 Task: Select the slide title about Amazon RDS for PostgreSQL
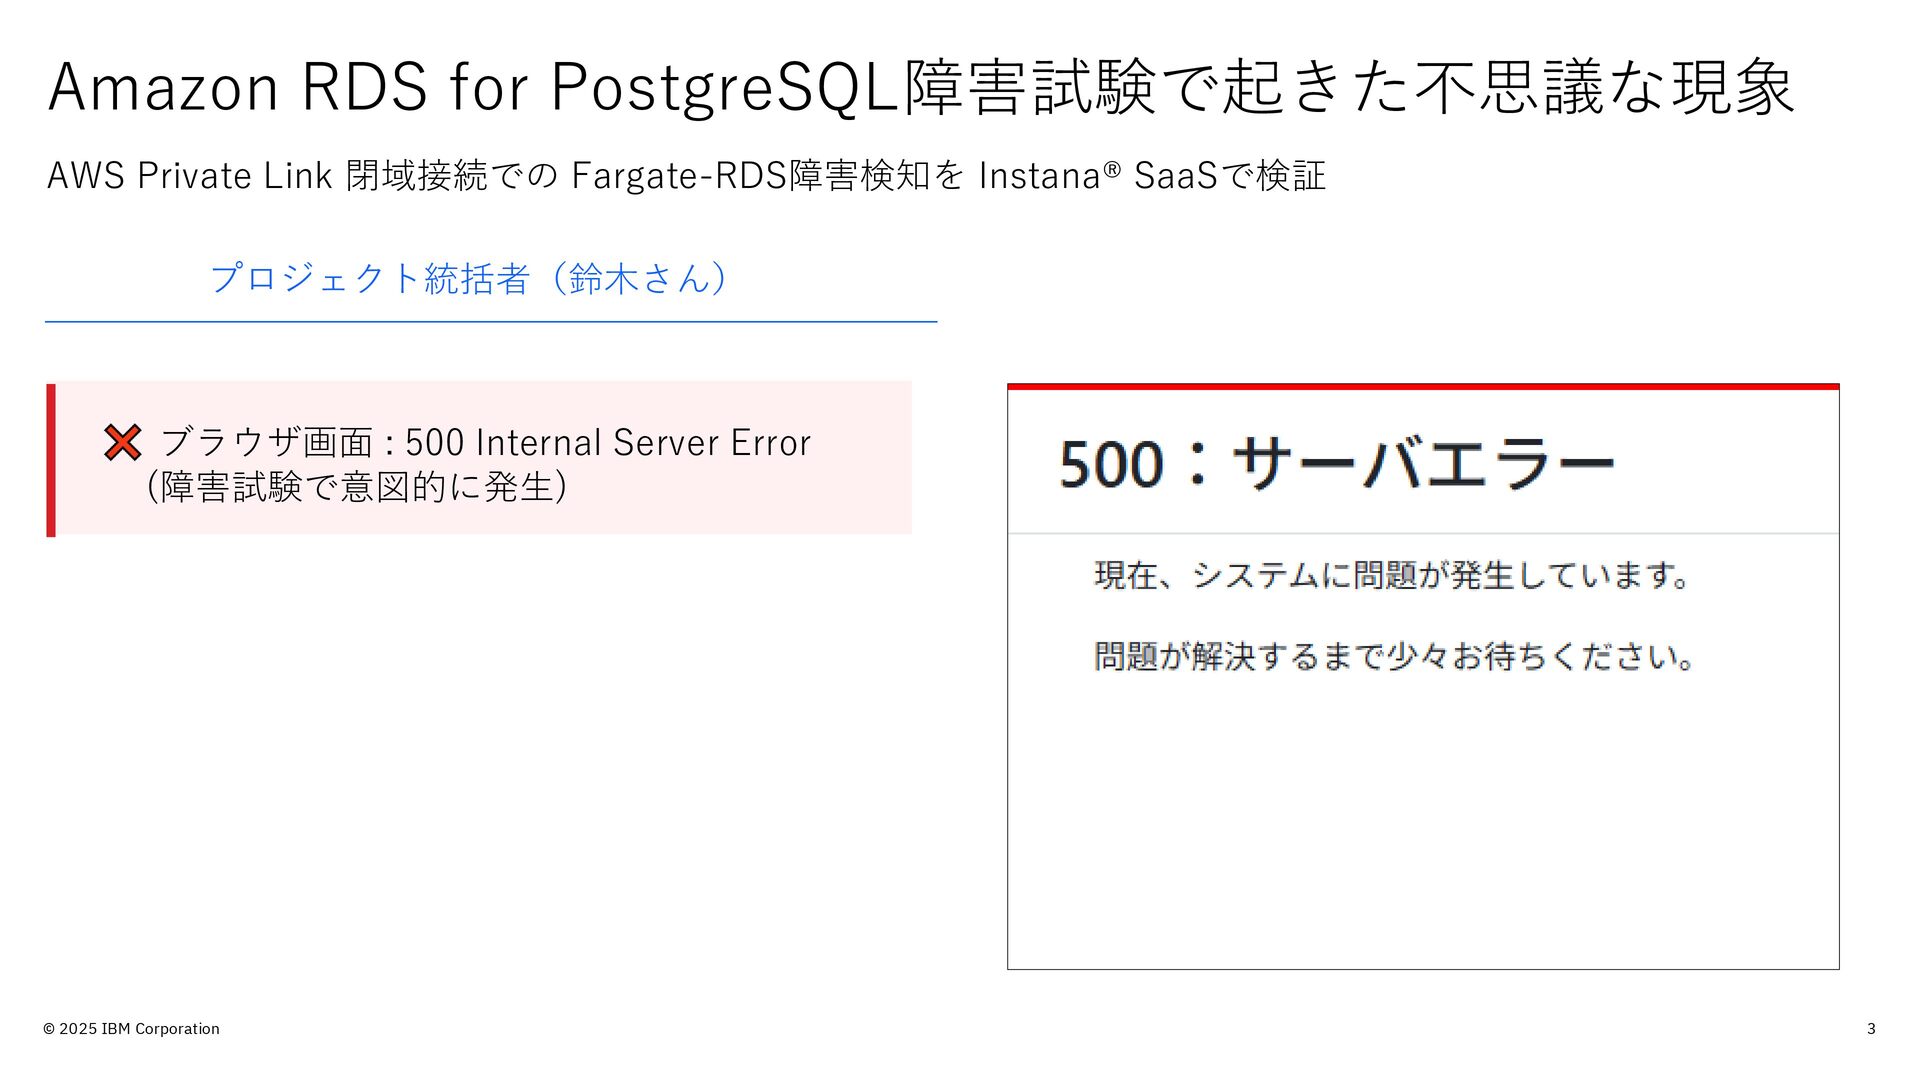pyautogui.click(x=920, y=87)
